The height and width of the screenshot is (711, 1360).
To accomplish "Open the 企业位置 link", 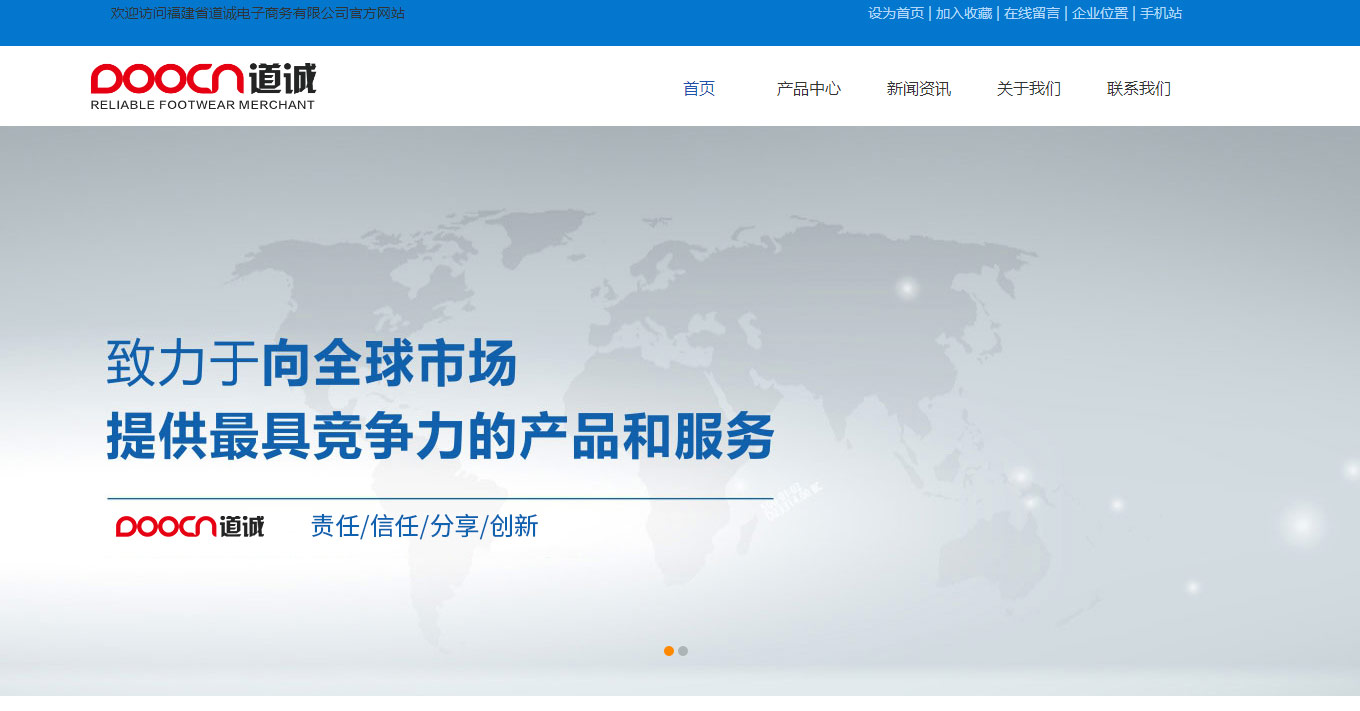I will (x=1100, y=13).
